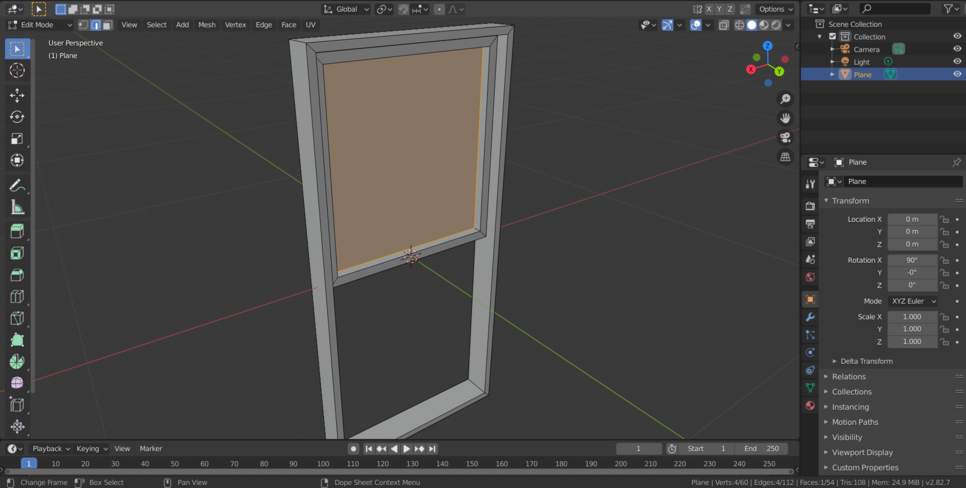Screen dimensions: 966x488
Task: Open the World properties tab
Action: point(810,277)
